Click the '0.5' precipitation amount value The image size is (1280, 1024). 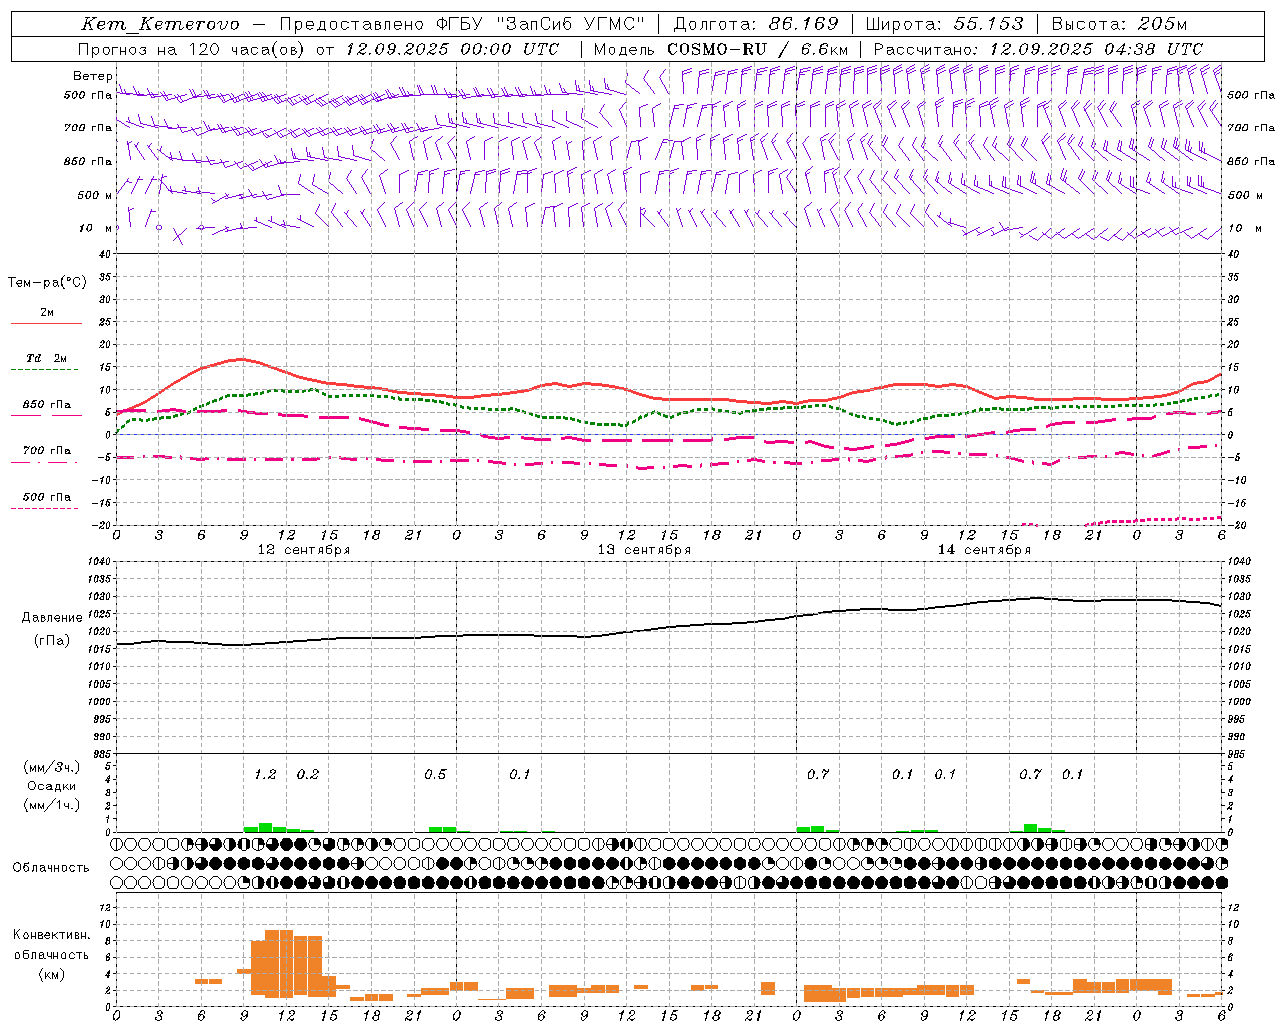click(435, 775)
